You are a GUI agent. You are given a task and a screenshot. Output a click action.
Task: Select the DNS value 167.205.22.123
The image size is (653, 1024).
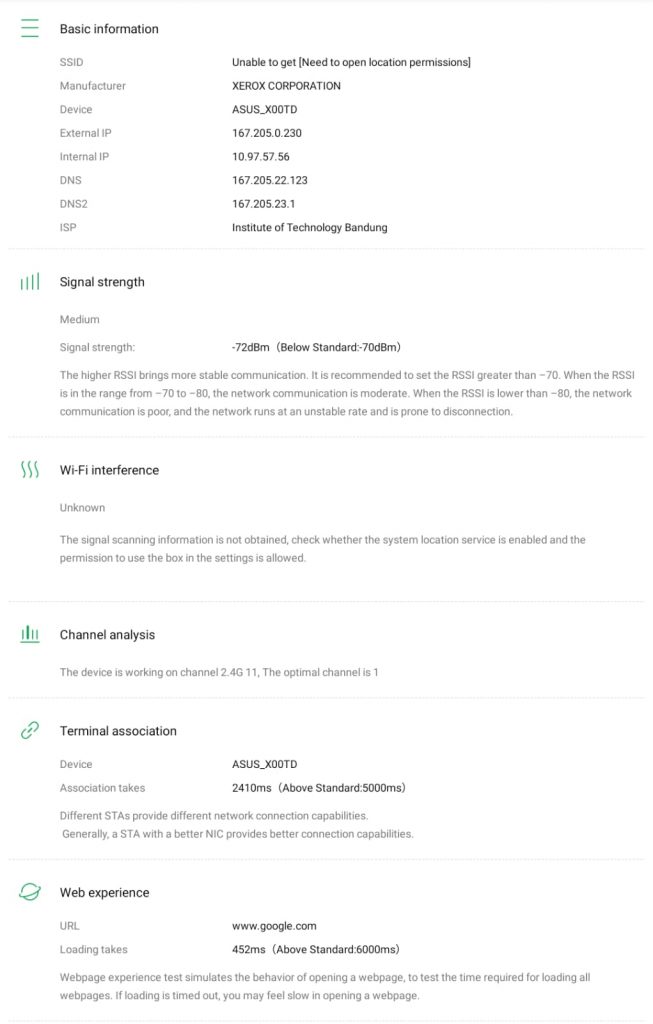click(269, 181)
